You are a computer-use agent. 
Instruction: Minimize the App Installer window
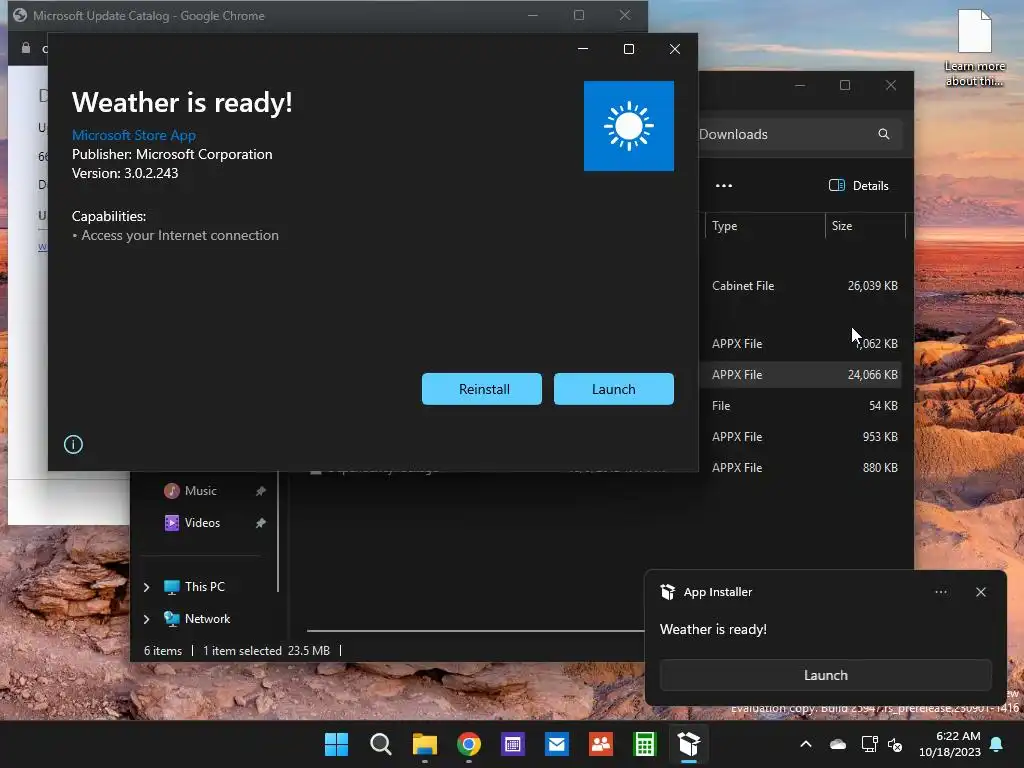(583, 49)
